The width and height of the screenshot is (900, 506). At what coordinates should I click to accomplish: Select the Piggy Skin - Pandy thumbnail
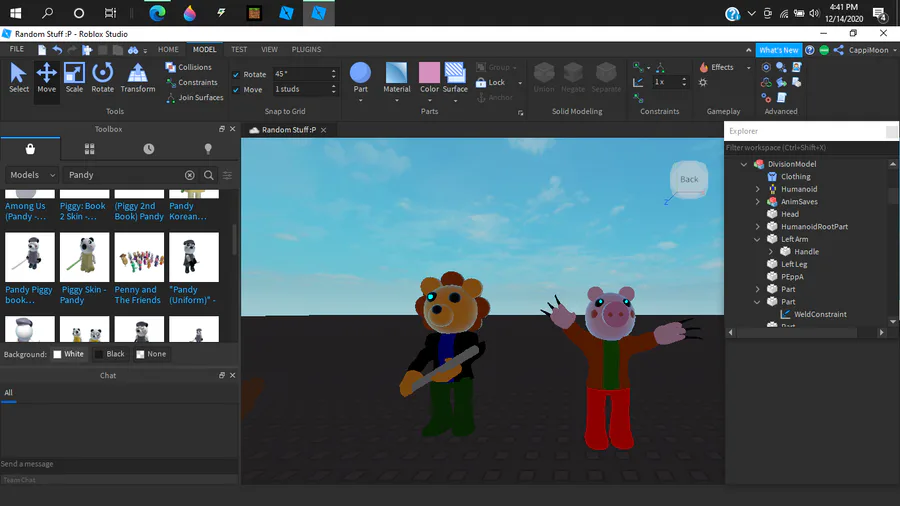84,257
